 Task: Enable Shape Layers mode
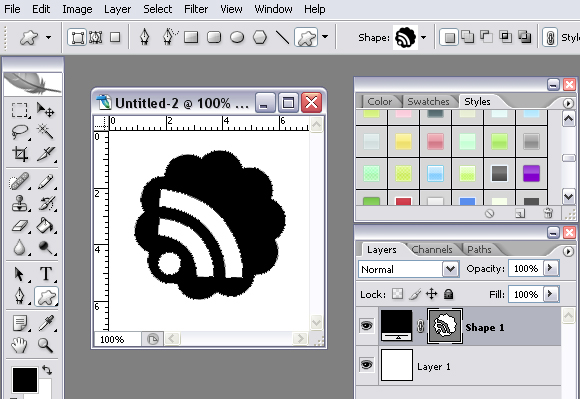coord(77,37)
